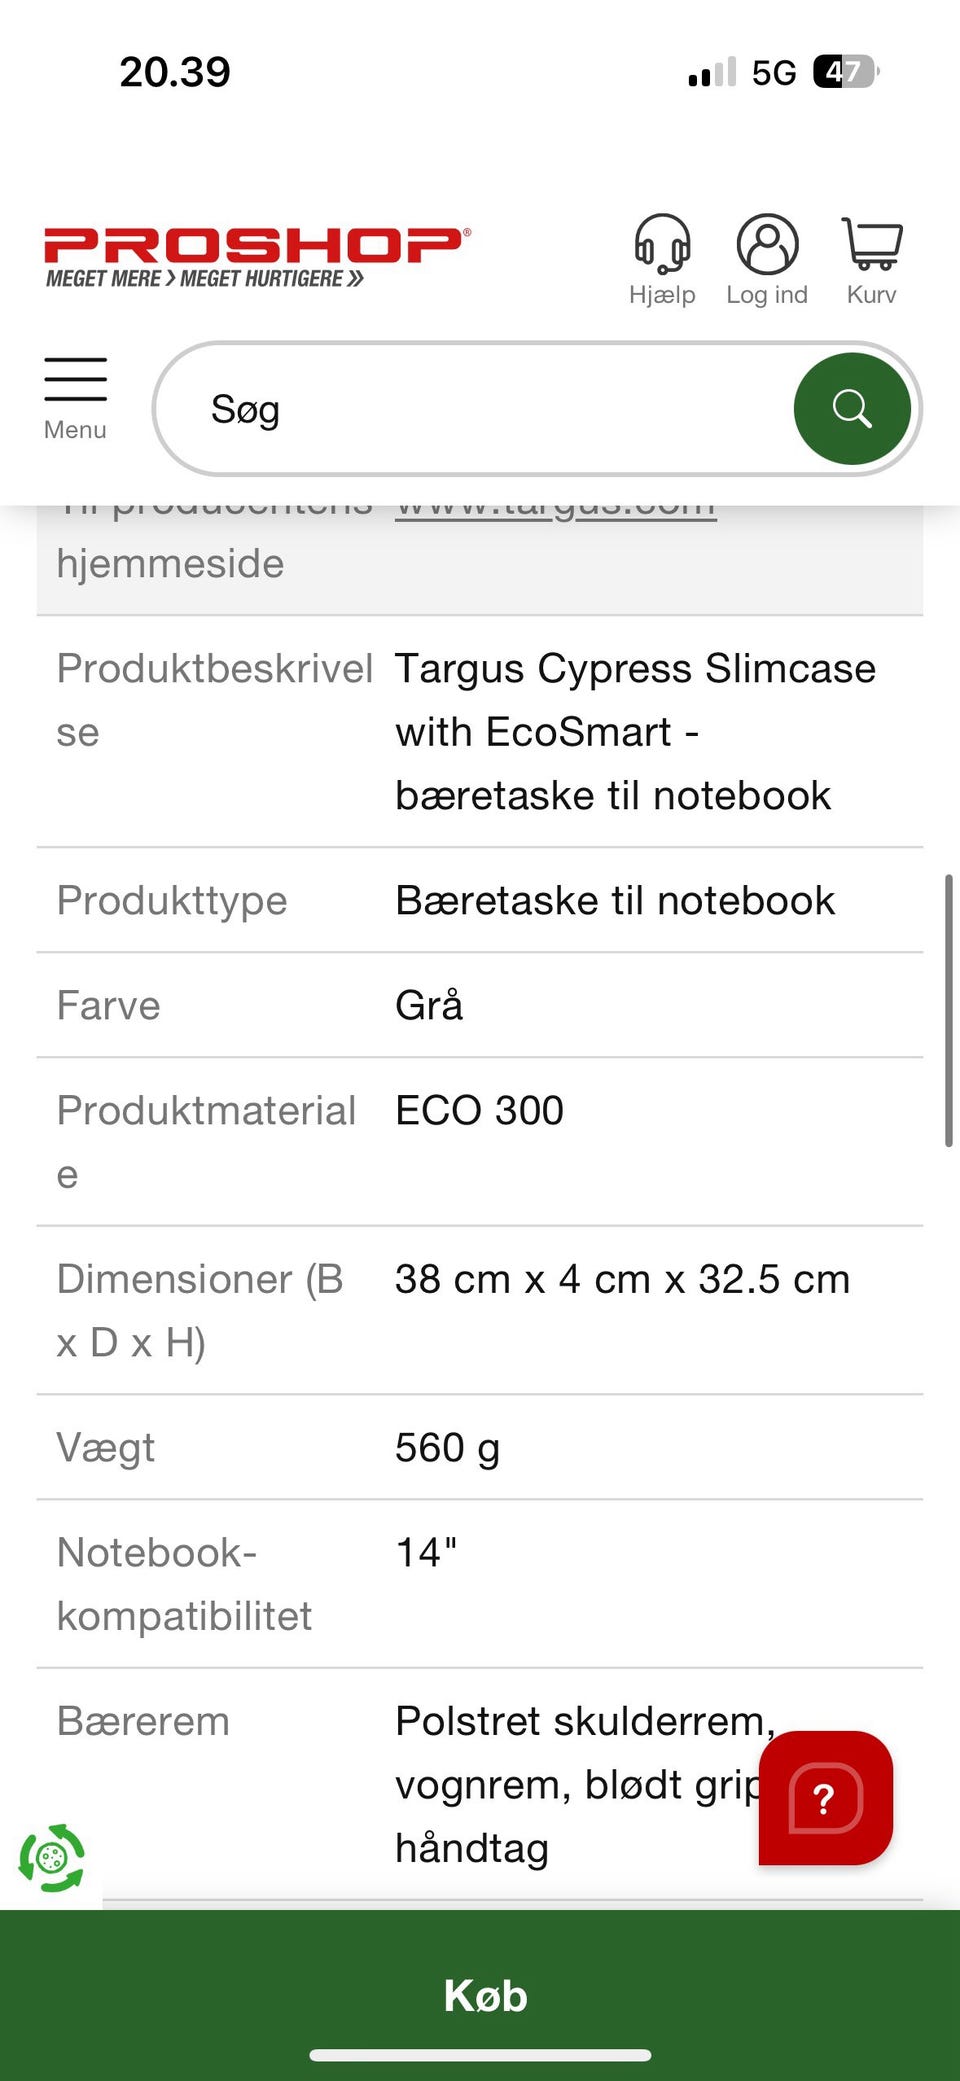Tap the battery indicator in status bar
960x2081 pixels.
(846, 72)
